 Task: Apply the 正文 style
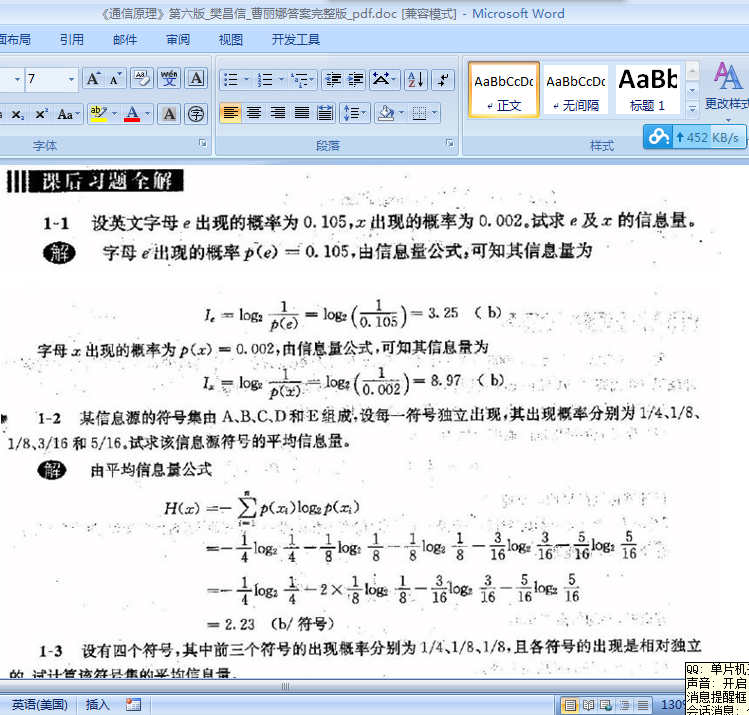point(504,89)
